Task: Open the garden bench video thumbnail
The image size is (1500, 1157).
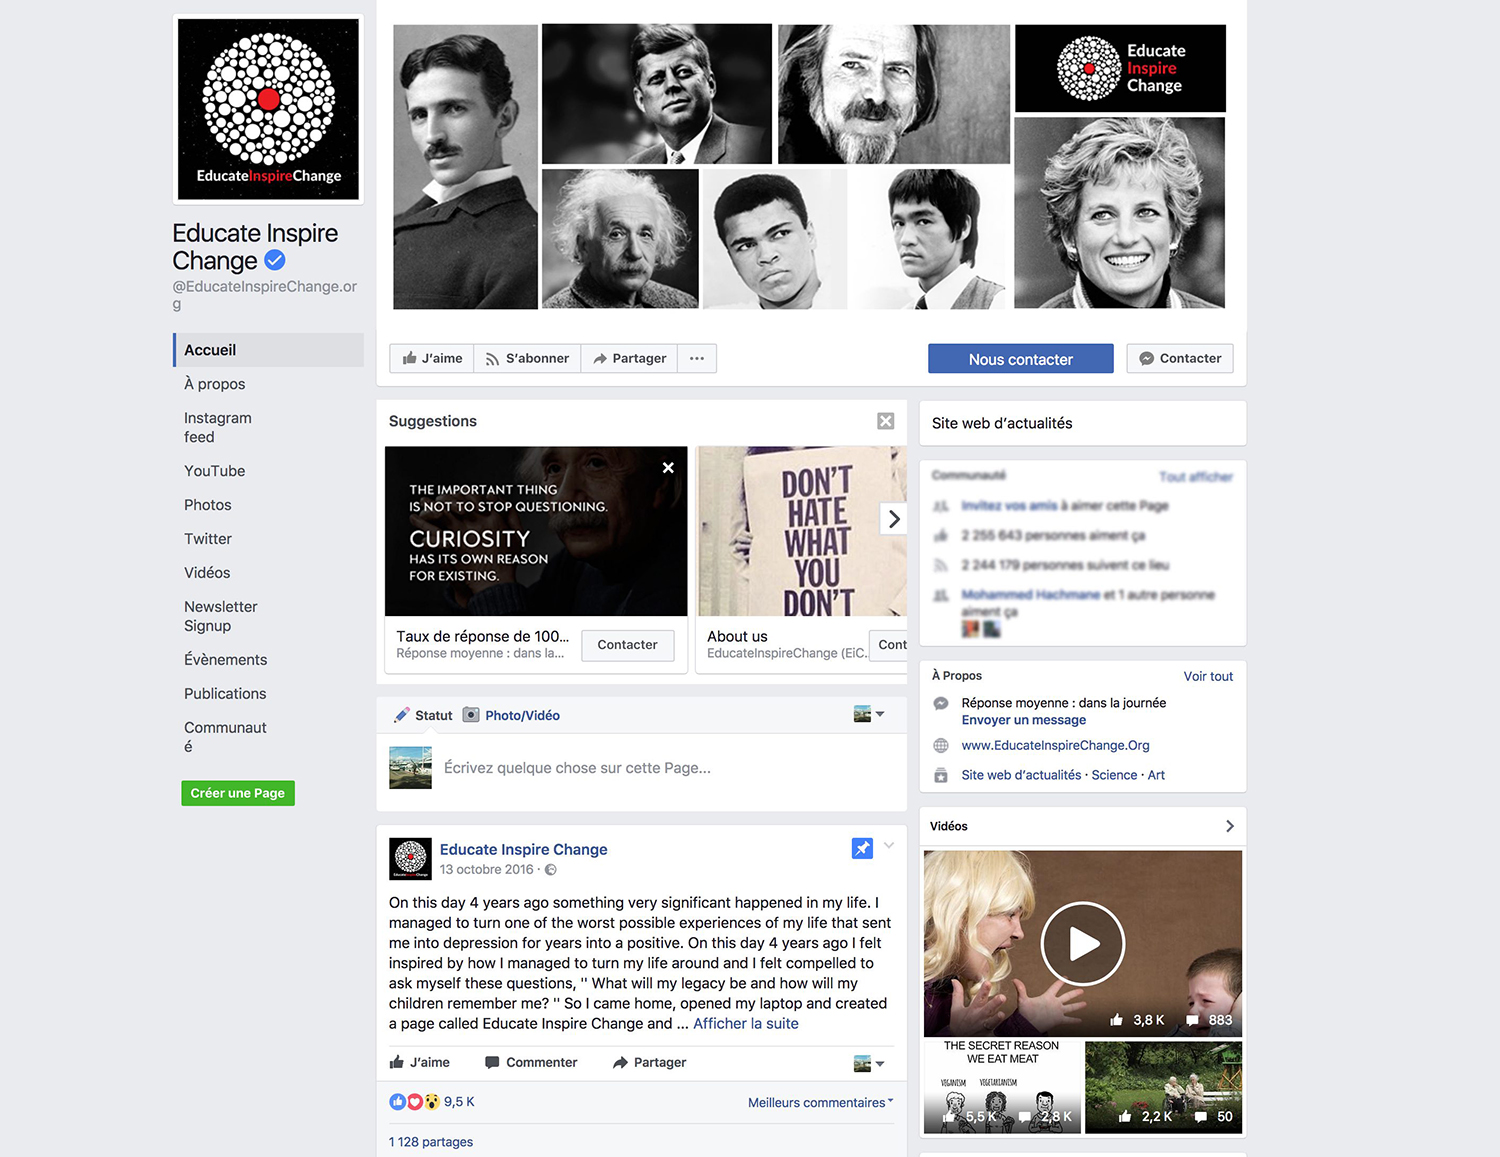Action: coord(1163,1087)
